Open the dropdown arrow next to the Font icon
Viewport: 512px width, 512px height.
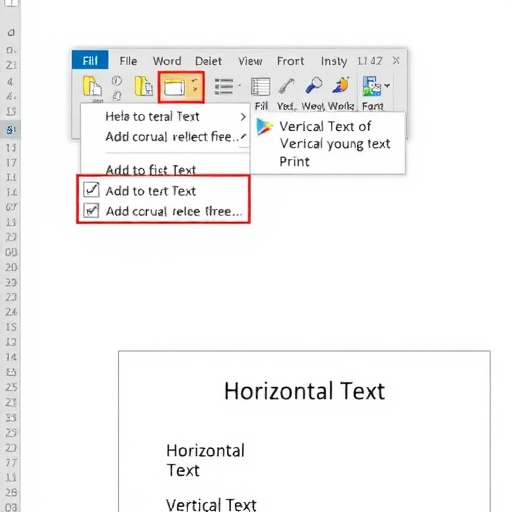click(387, 86)
